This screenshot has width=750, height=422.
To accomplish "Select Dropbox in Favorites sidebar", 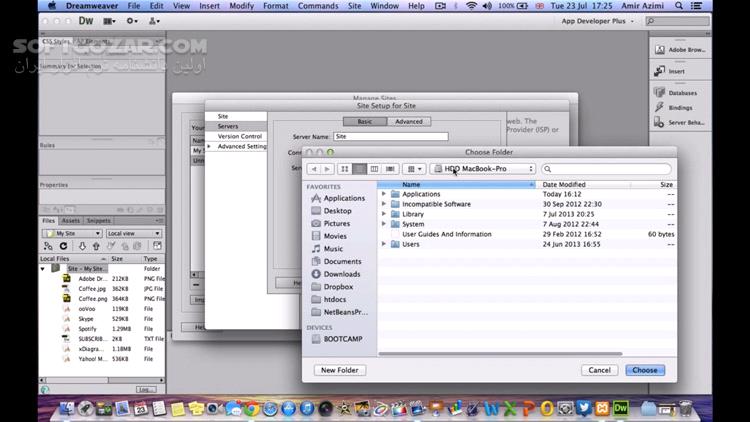I will (332, 287).
